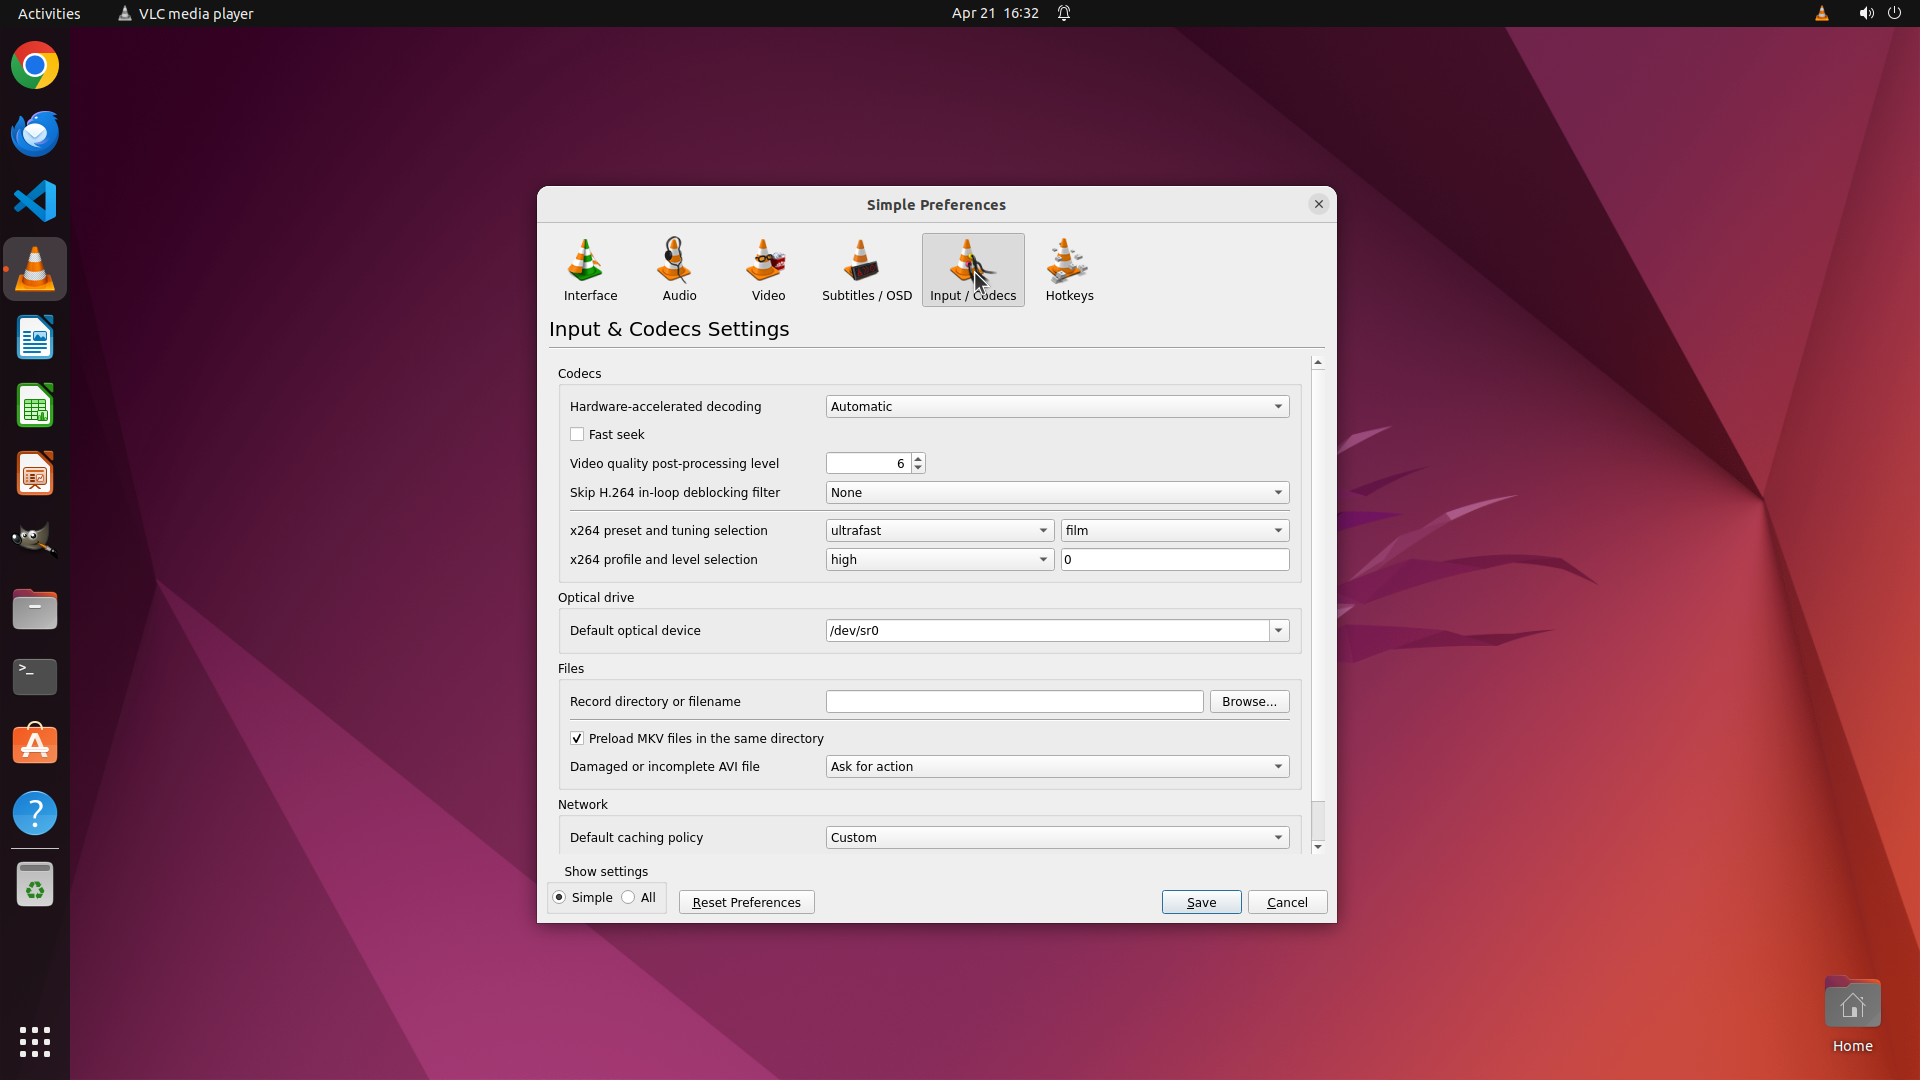
Task: Open the Interface preferences cone icon
Action: pos(589,269)
